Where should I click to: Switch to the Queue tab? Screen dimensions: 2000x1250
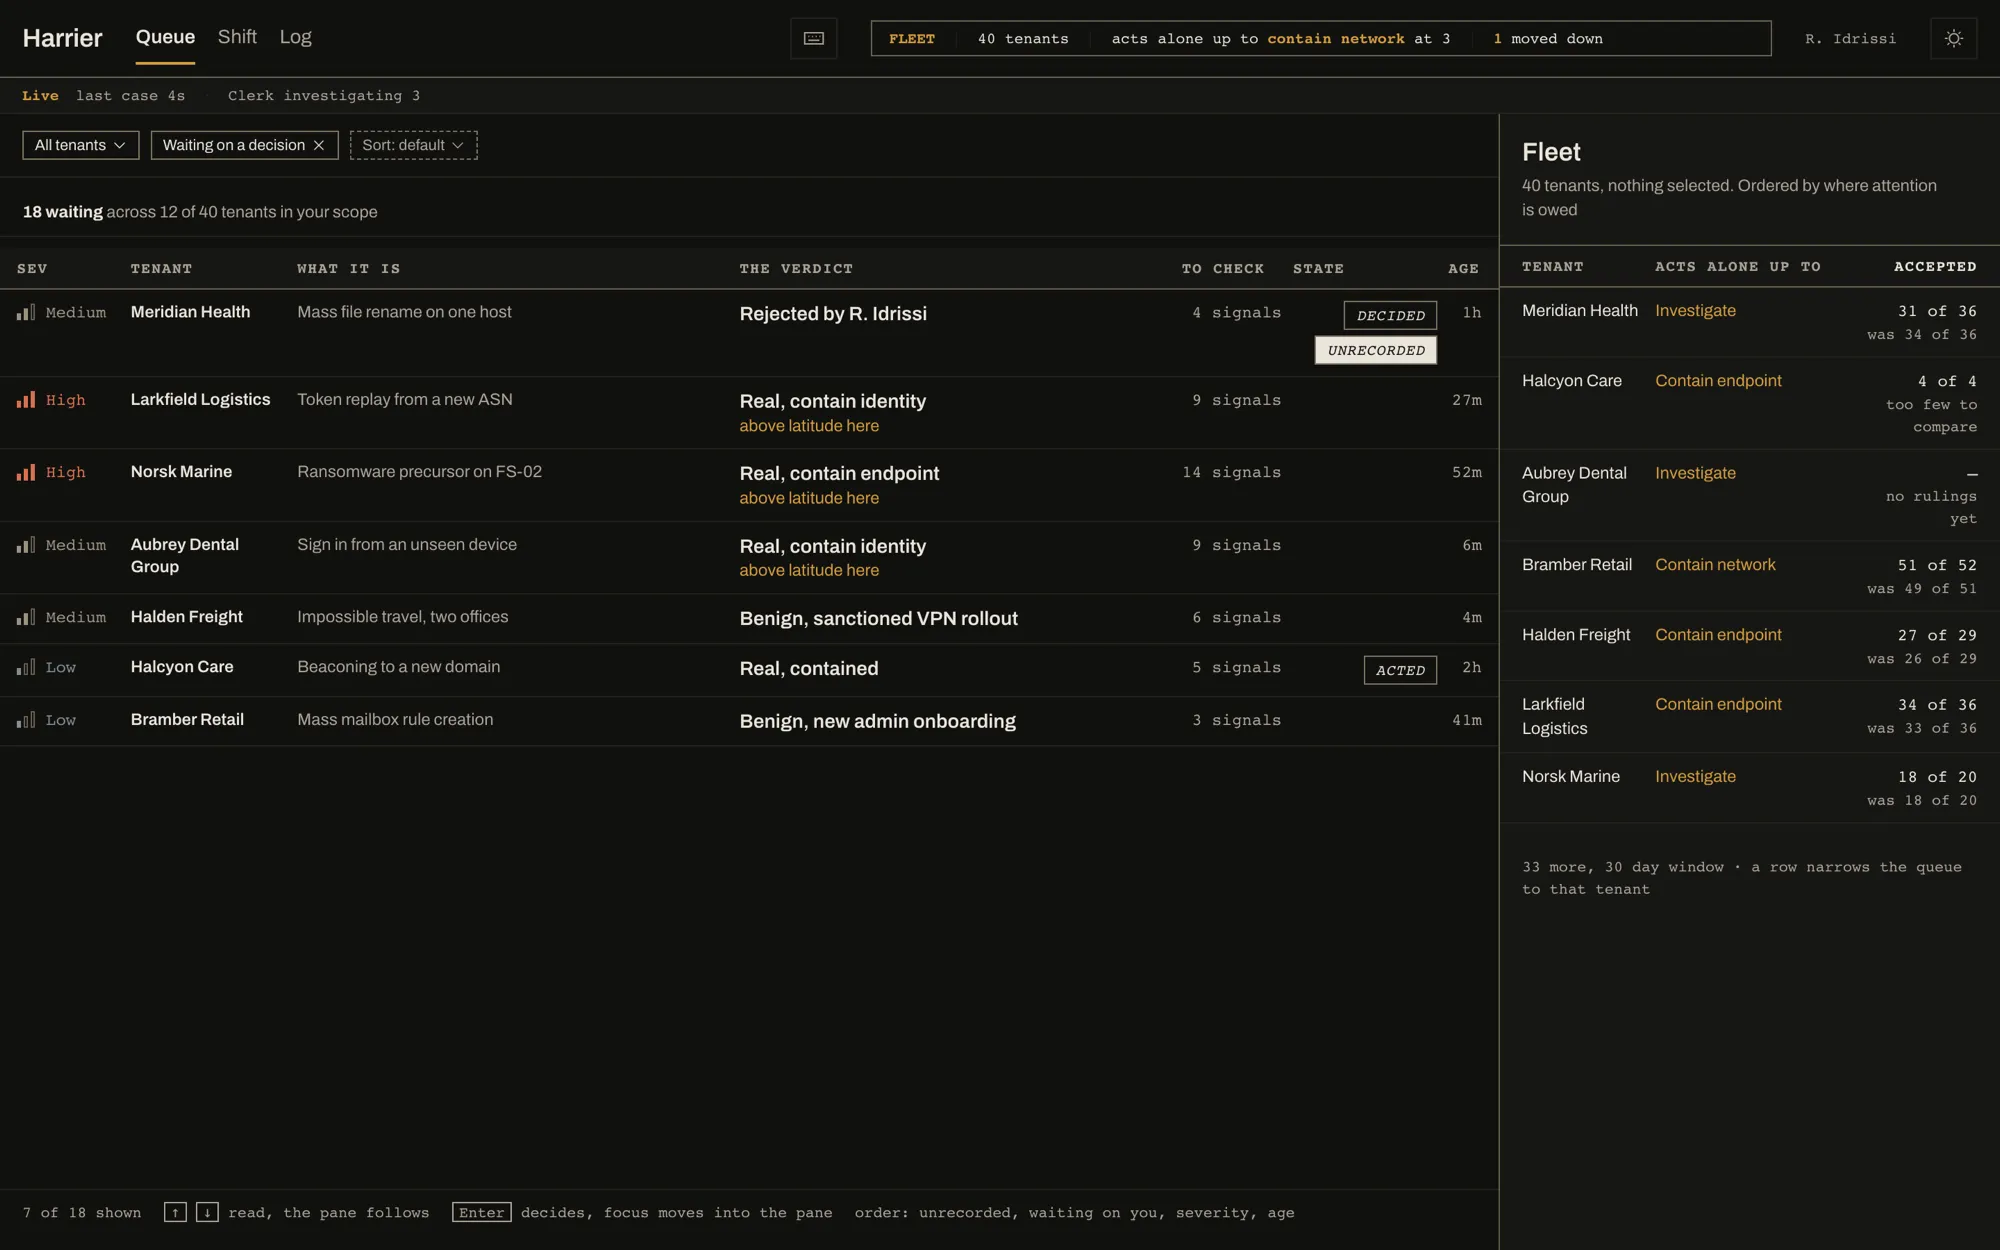point(165,37)
